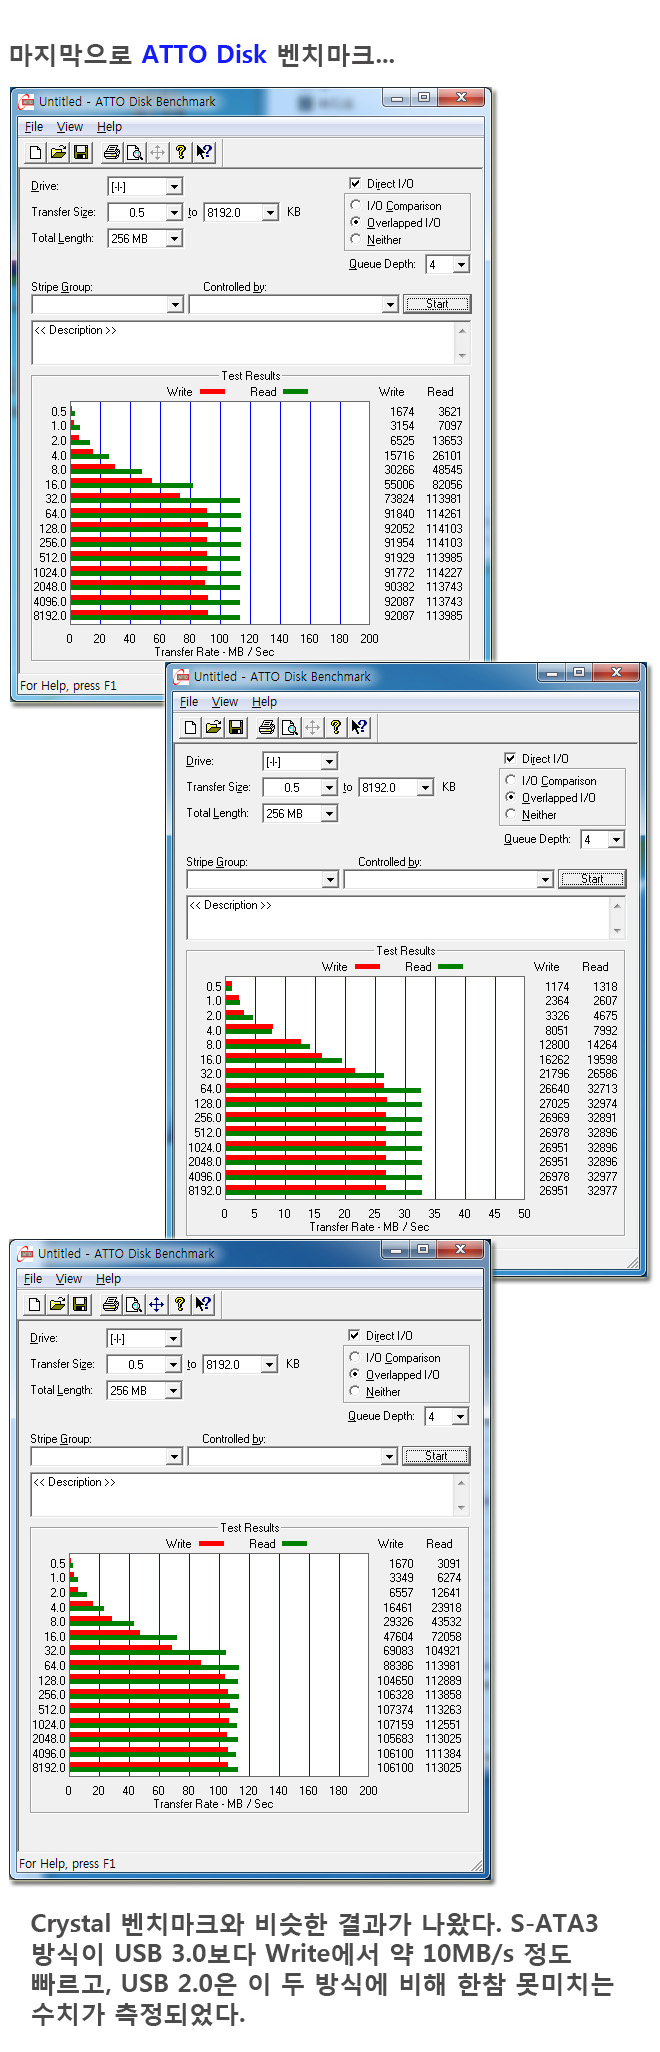Viewport: 660px width, 2052px height.
Task: Expand Stripe Group dropdown in top ATTO window
Action: 175,304
